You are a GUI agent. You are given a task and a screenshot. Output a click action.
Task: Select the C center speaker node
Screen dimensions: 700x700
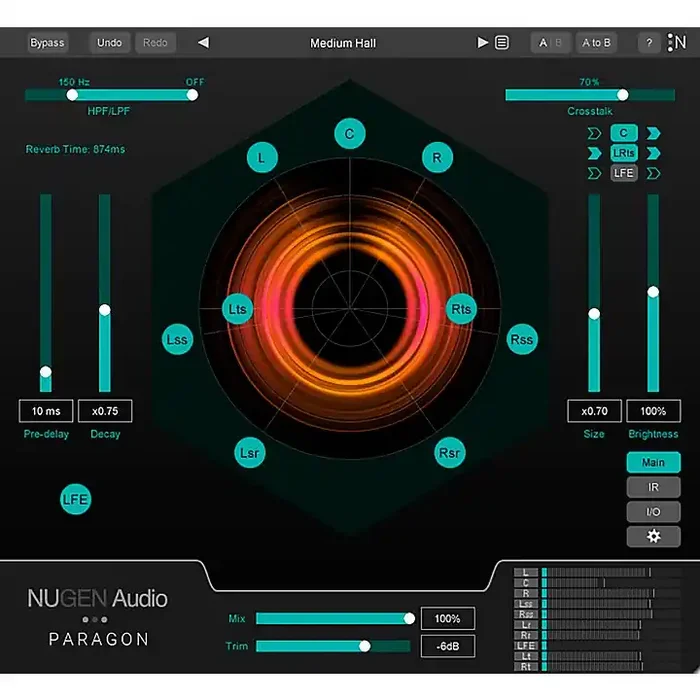click(350, 133)
